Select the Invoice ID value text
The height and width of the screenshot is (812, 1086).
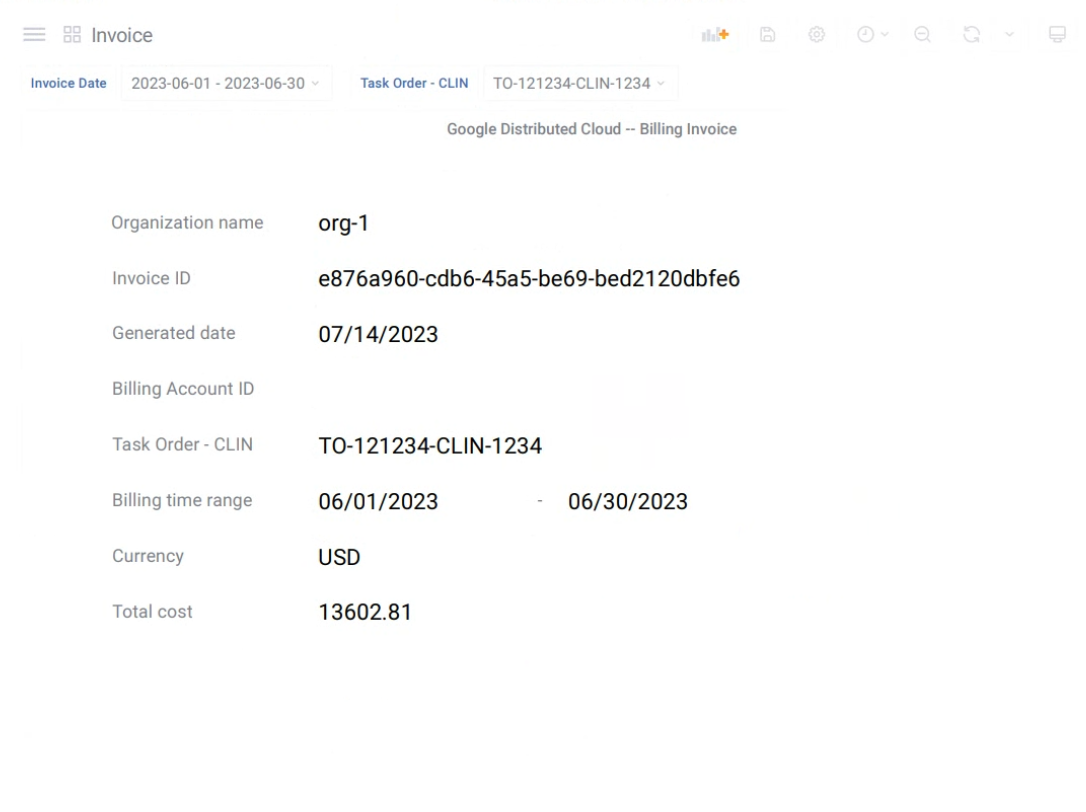528,279
